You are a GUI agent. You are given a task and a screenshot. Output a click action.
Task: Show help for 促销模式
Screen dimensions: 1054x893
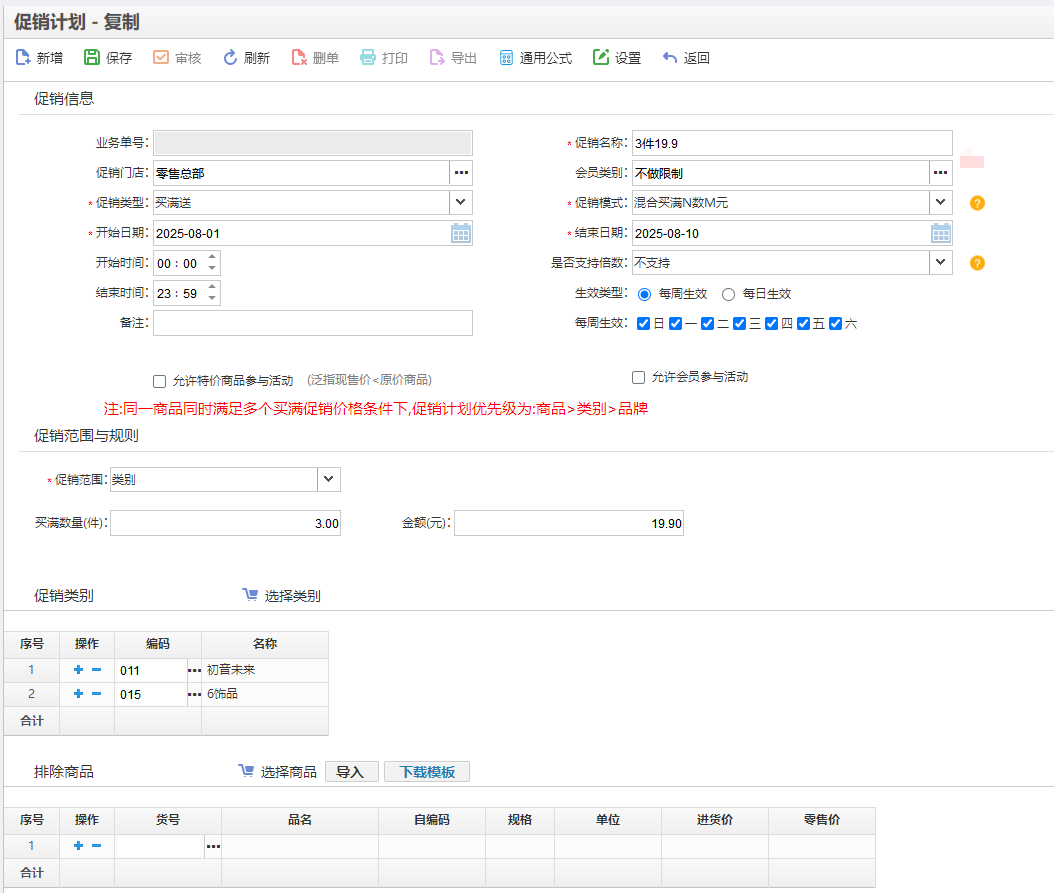coord(977,203)
